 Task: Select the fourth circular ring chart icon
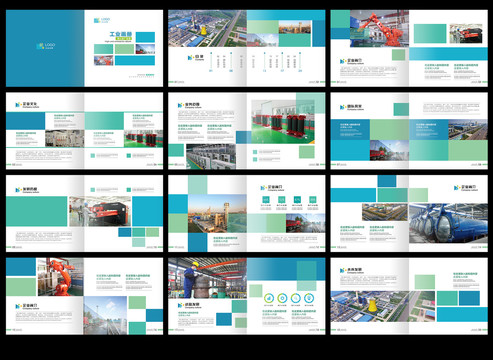(x=309, y=298)
